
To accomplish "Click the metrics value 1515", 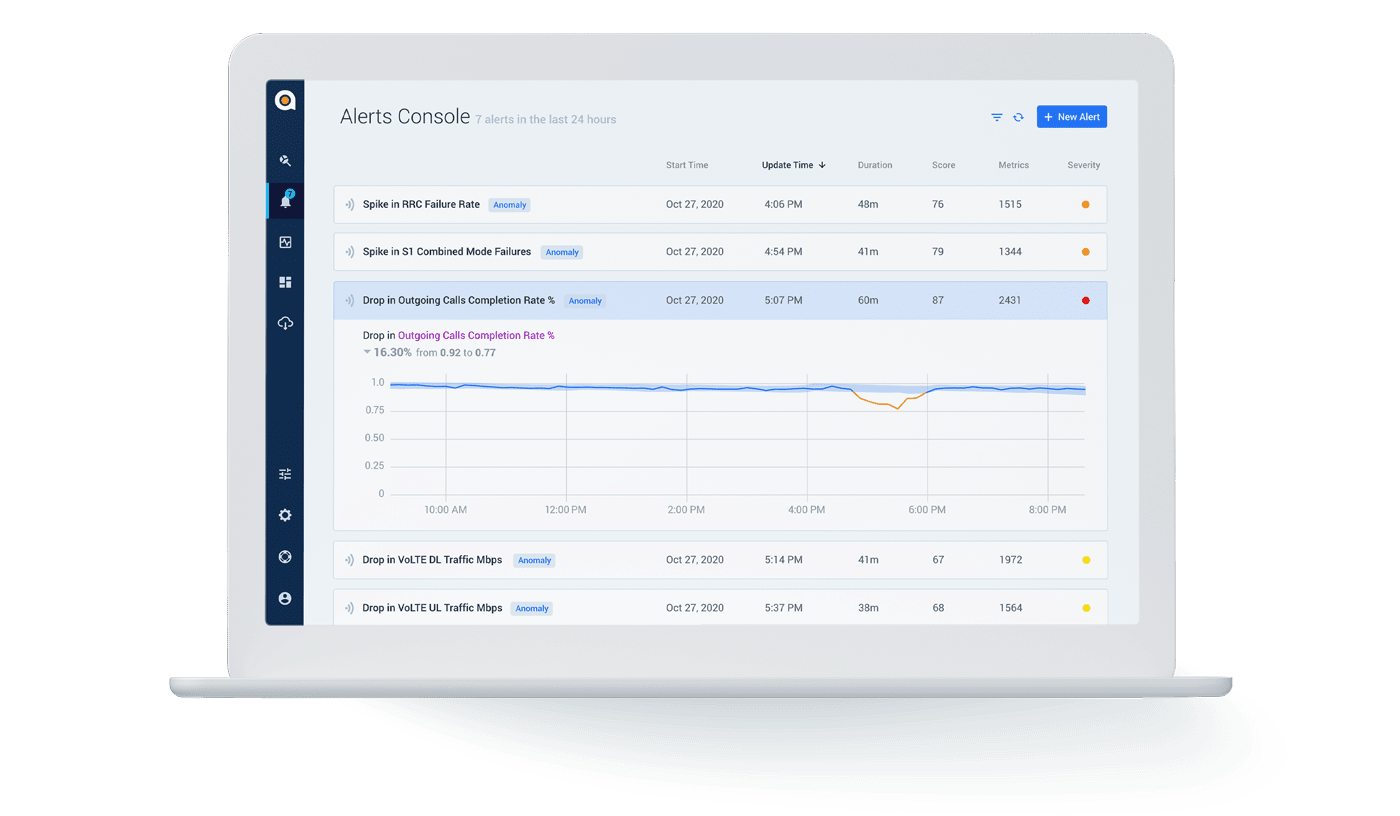I will pos(1010,204).
